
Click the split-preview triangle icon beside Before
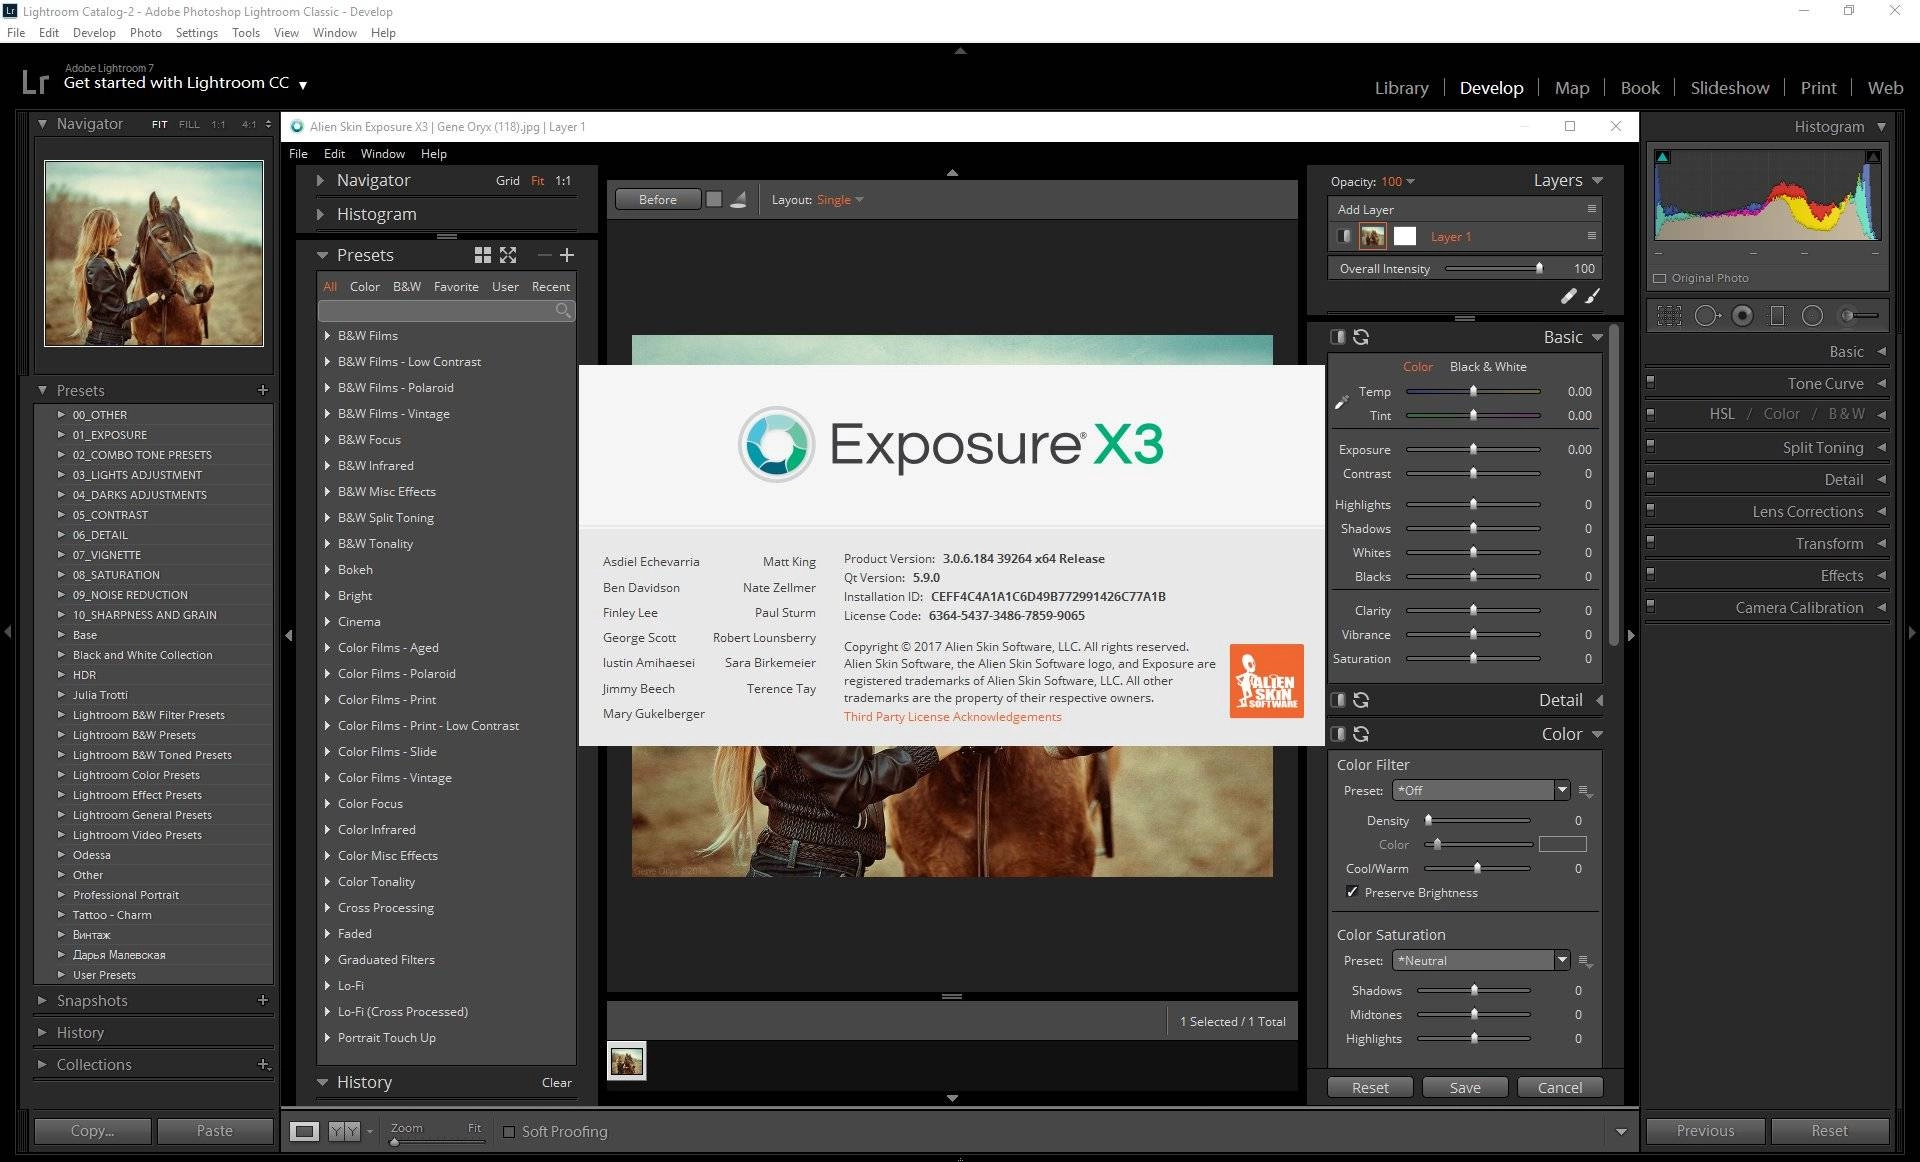click(x=738, y=200)
